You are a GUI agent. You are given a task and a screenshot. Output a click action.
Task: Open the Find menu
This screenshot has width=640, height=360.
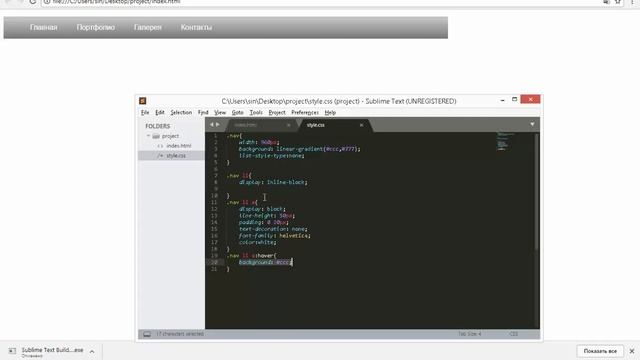point(203,112)
